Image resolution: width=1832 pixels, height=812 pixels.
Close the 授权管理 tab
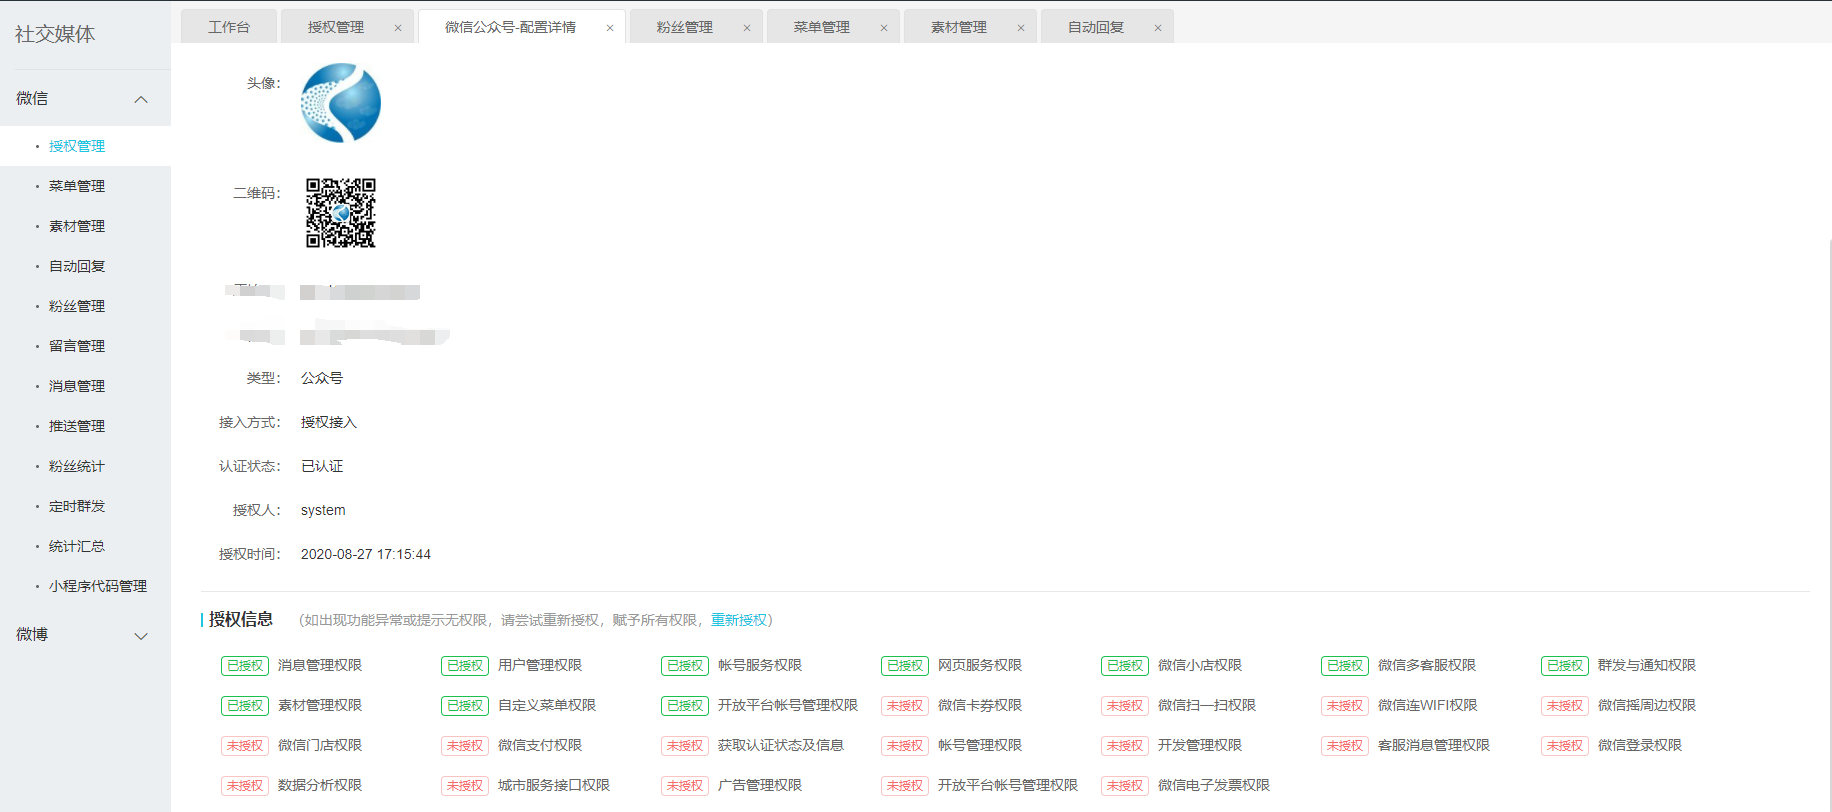pyautogui.click(x=398, y=28)
